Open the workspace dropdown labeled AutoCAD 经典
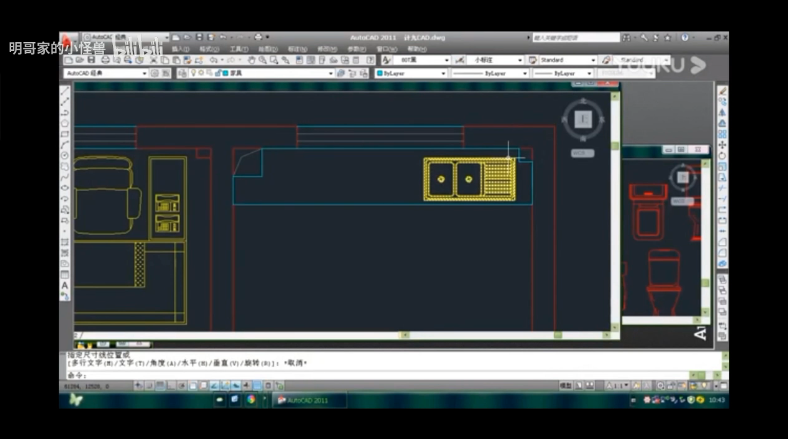 (105, 73)
